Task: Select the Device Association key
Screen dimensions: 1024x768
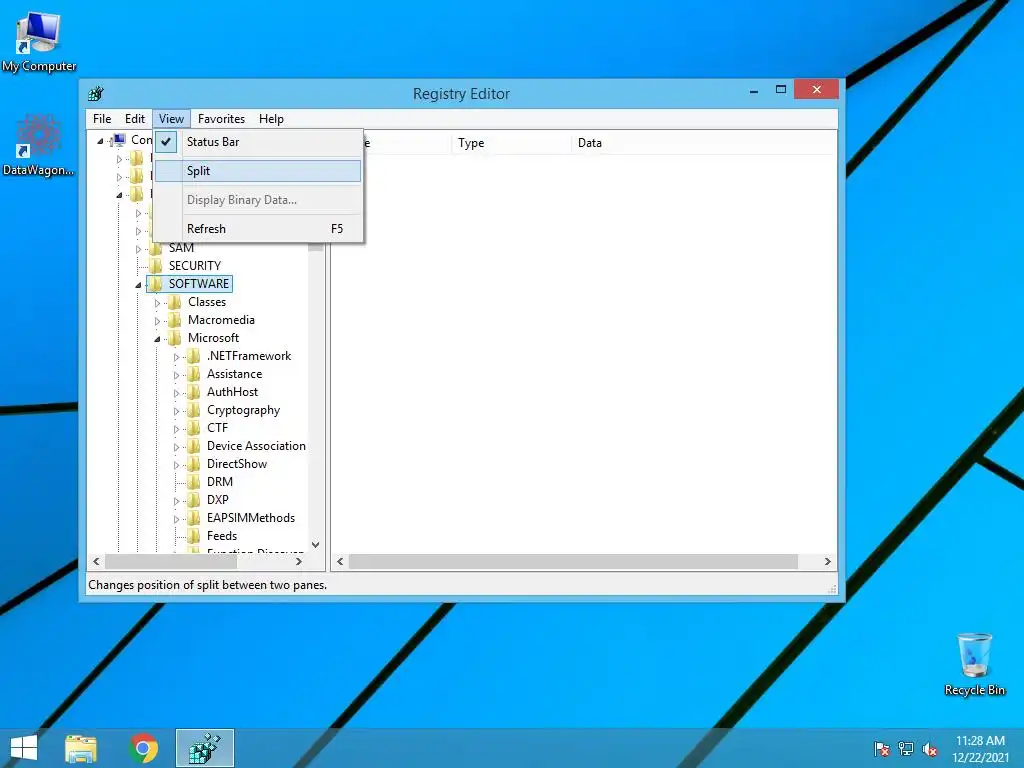Action: [x=256, y=446]
